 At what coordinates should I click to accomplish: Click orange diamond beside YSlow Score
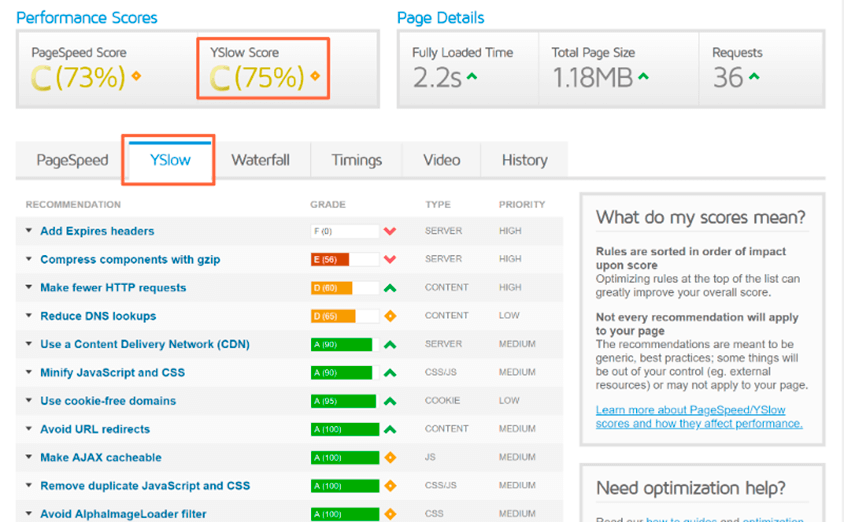[315, 76]
